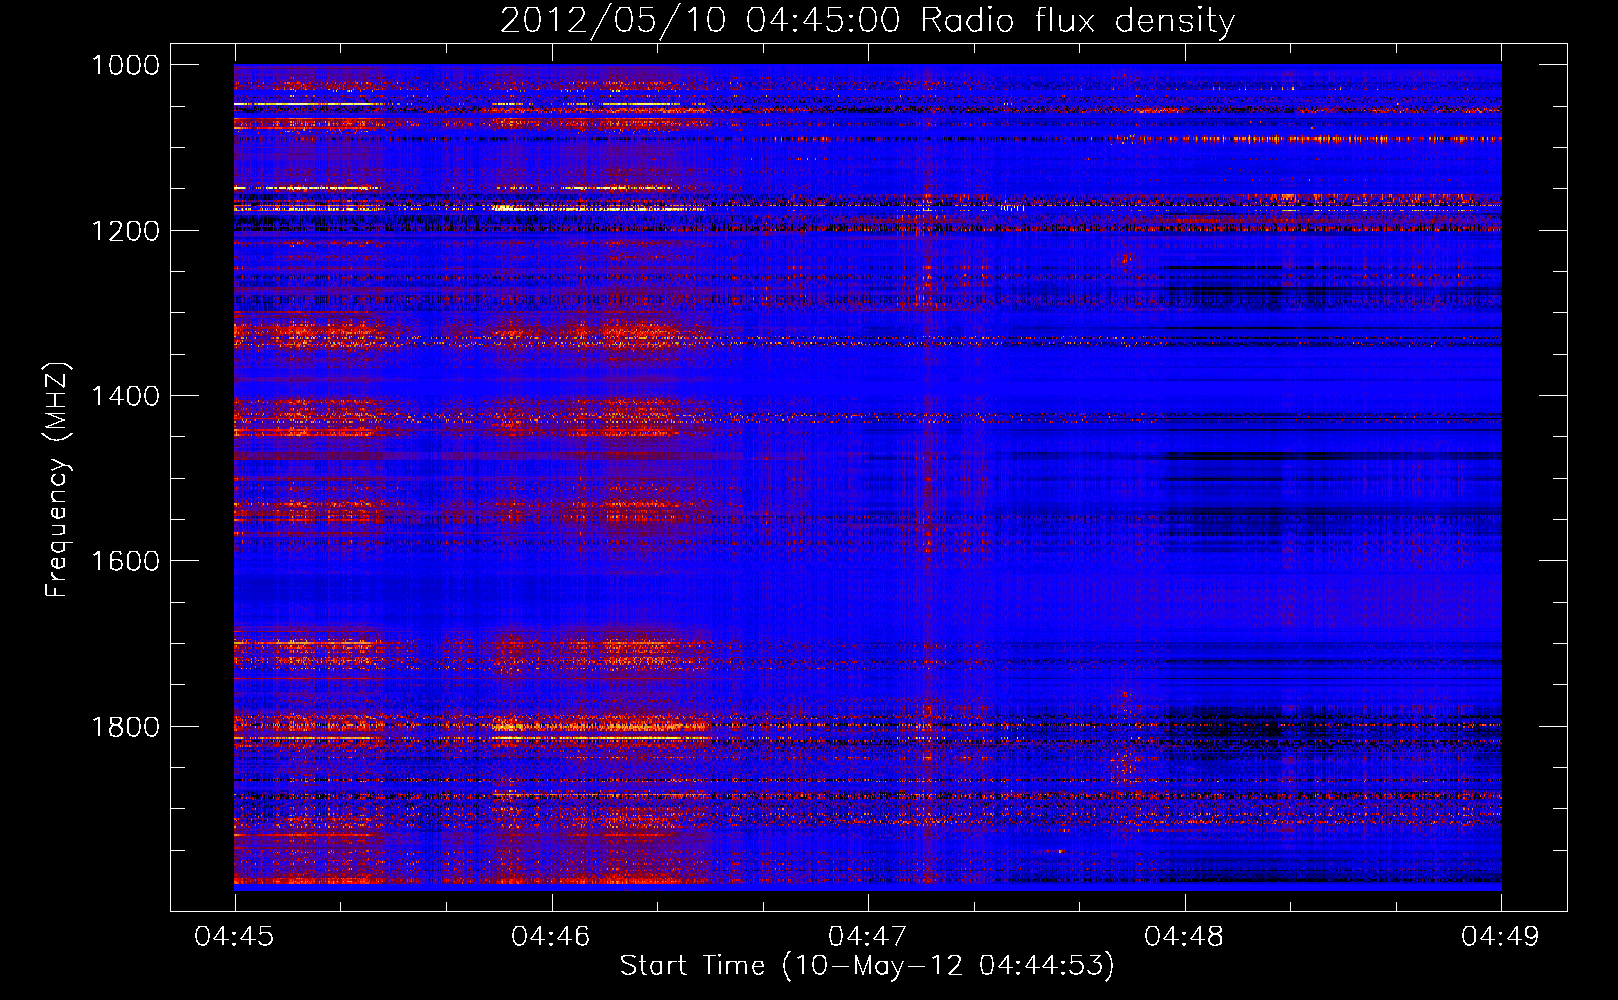The width and height of the screenshot is (1618, 1000).
Task: Click the 1800 frequency tick label
Action: coord(125,727)
